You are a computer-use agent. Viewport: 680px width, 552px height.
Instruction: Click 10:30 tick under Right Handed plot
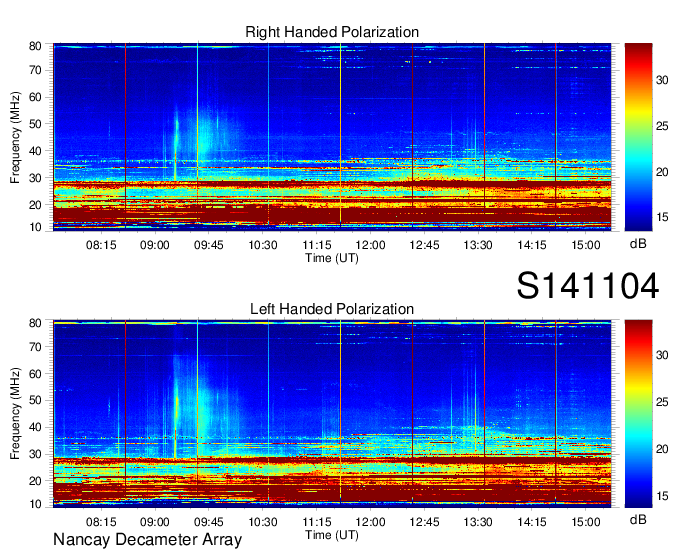coord(263,245)
